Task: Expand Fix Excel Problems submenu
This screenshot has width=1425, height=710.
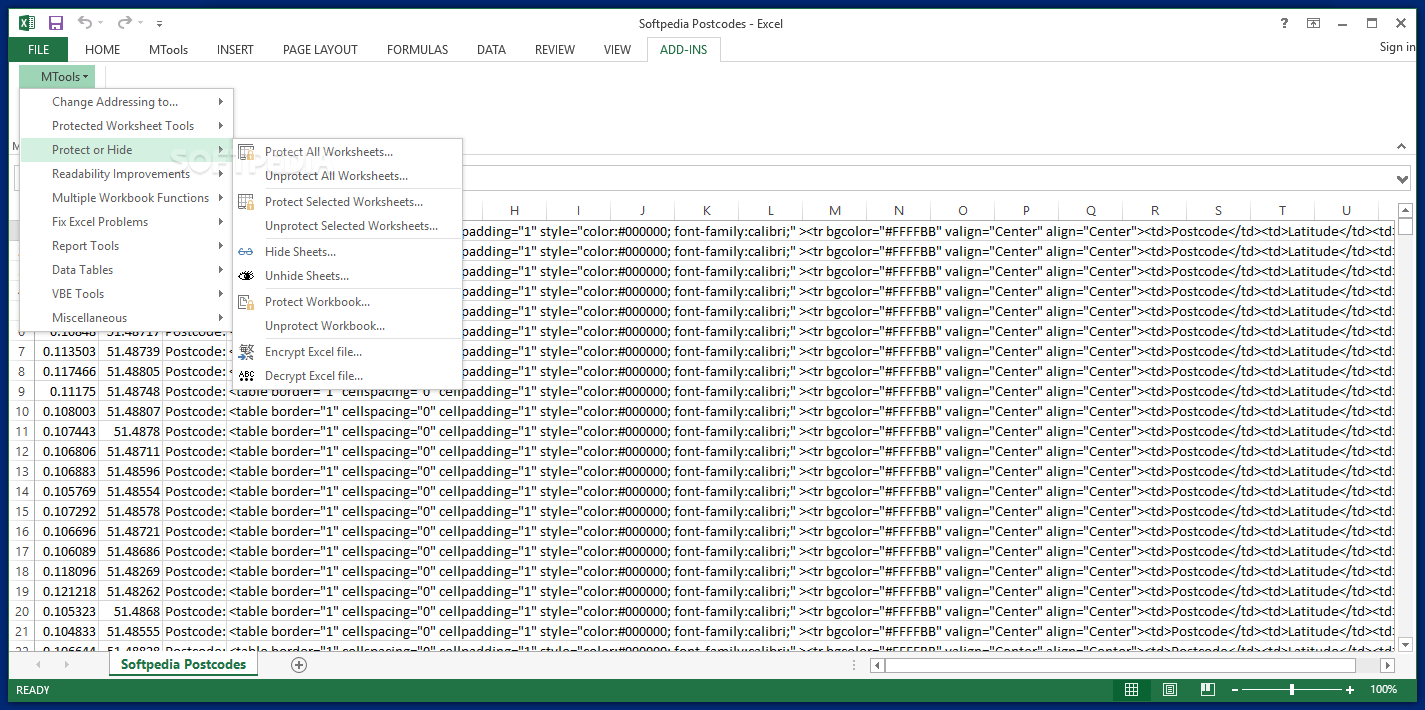Action: tap(127, 222)
